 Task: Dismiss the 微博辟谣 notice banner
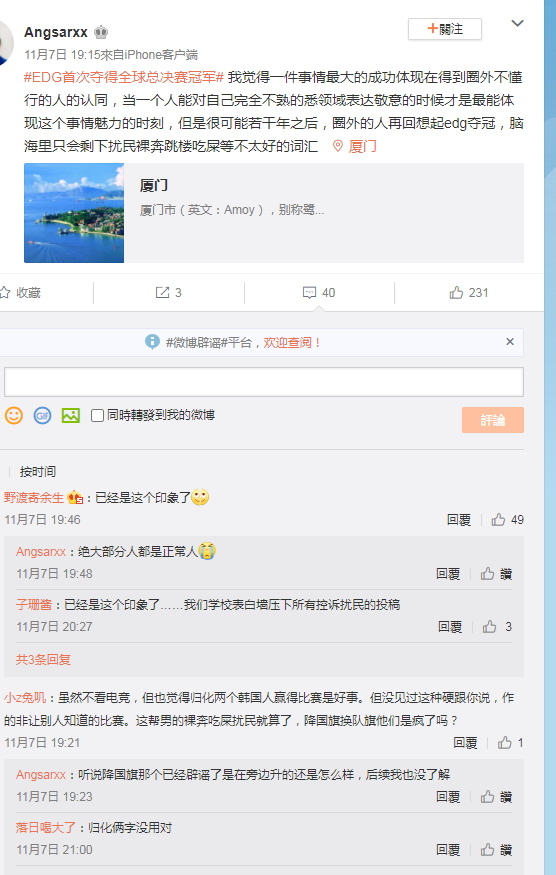(510, 342)
